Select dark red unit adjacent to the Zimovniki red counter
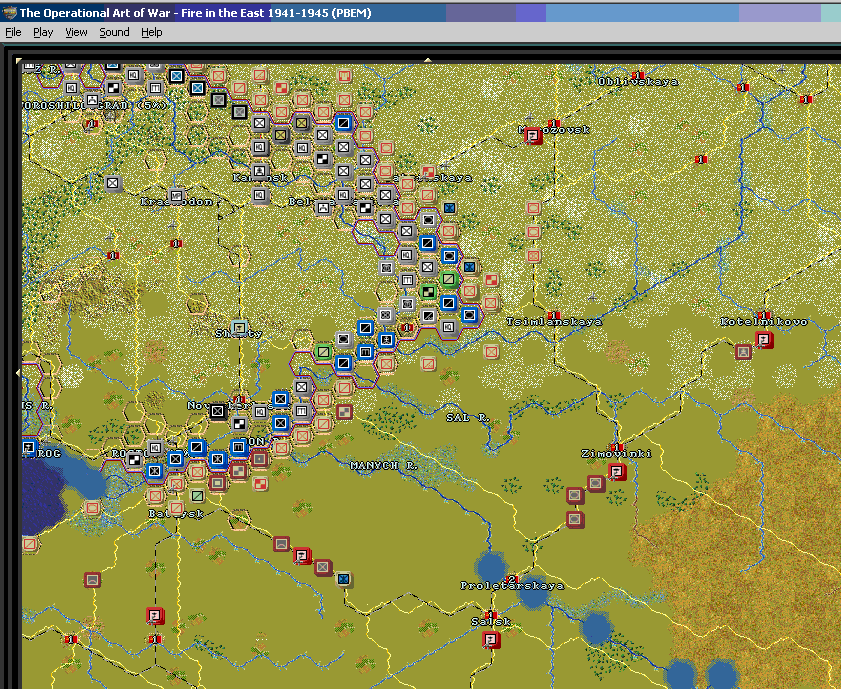Image resolution: width=841 pixels, height=689 pixels. (596, 484)
